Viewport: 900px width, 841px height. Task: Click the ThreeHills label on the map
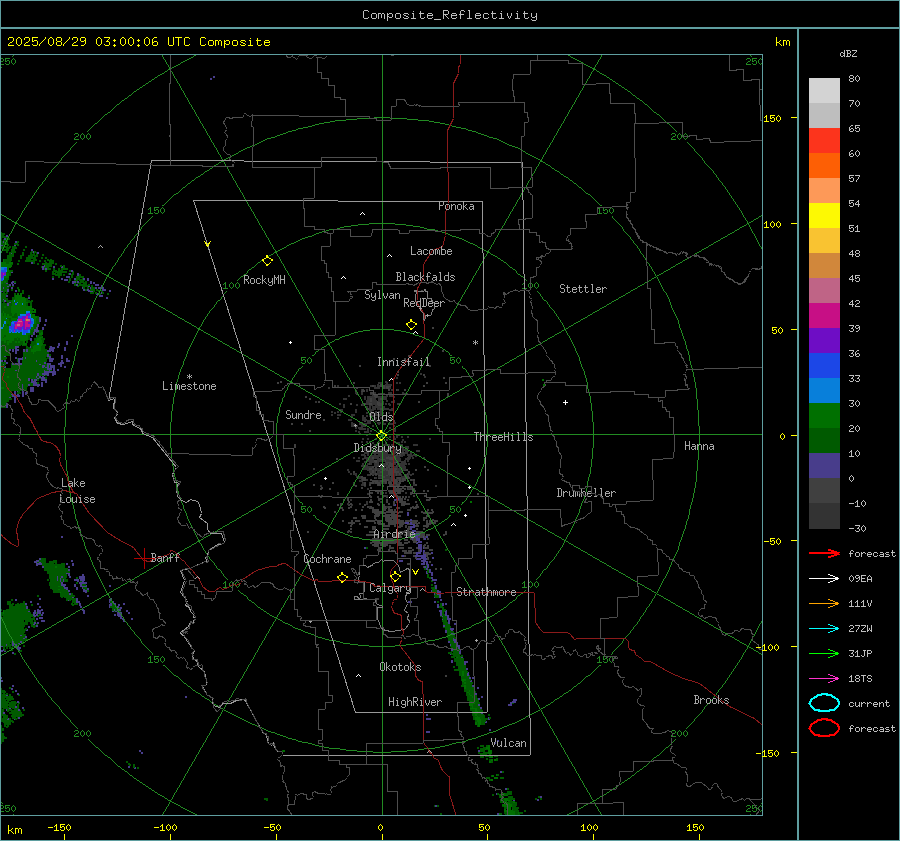point(503,437)
